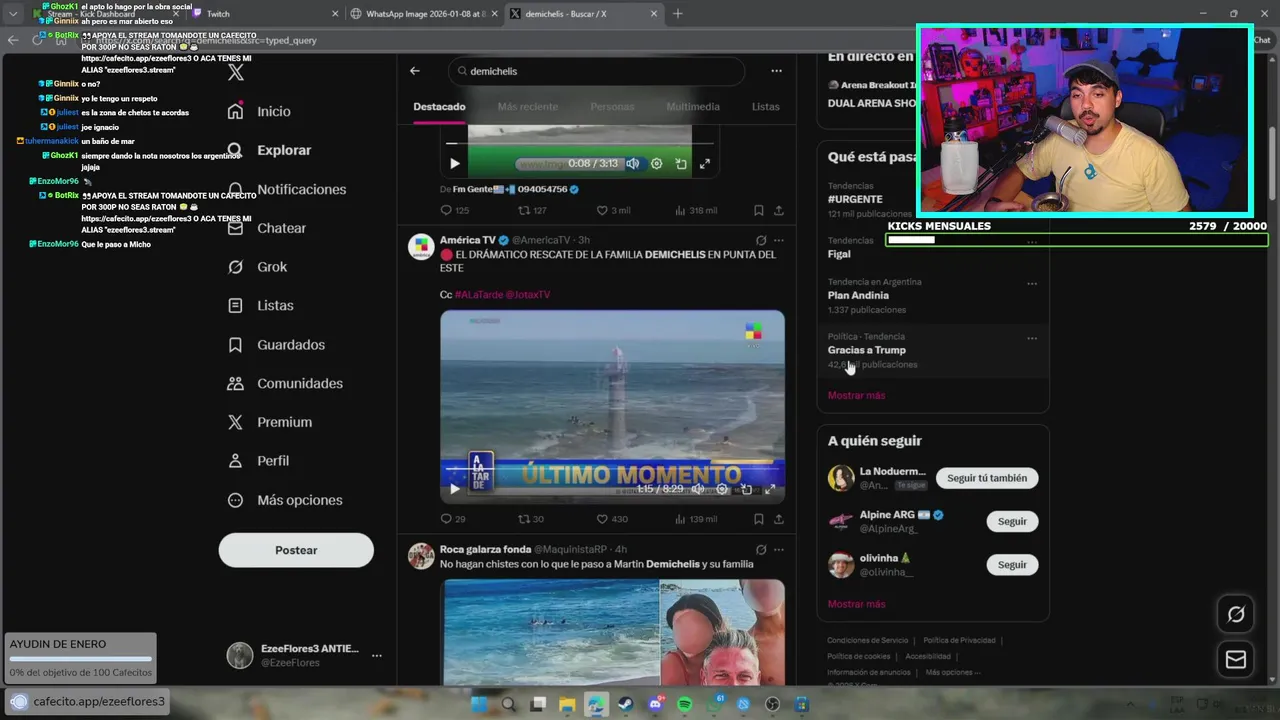The image size is (1280, 720).
Task: Open options for Plan Andinia trend
Action: click(x=1032, y=284)
